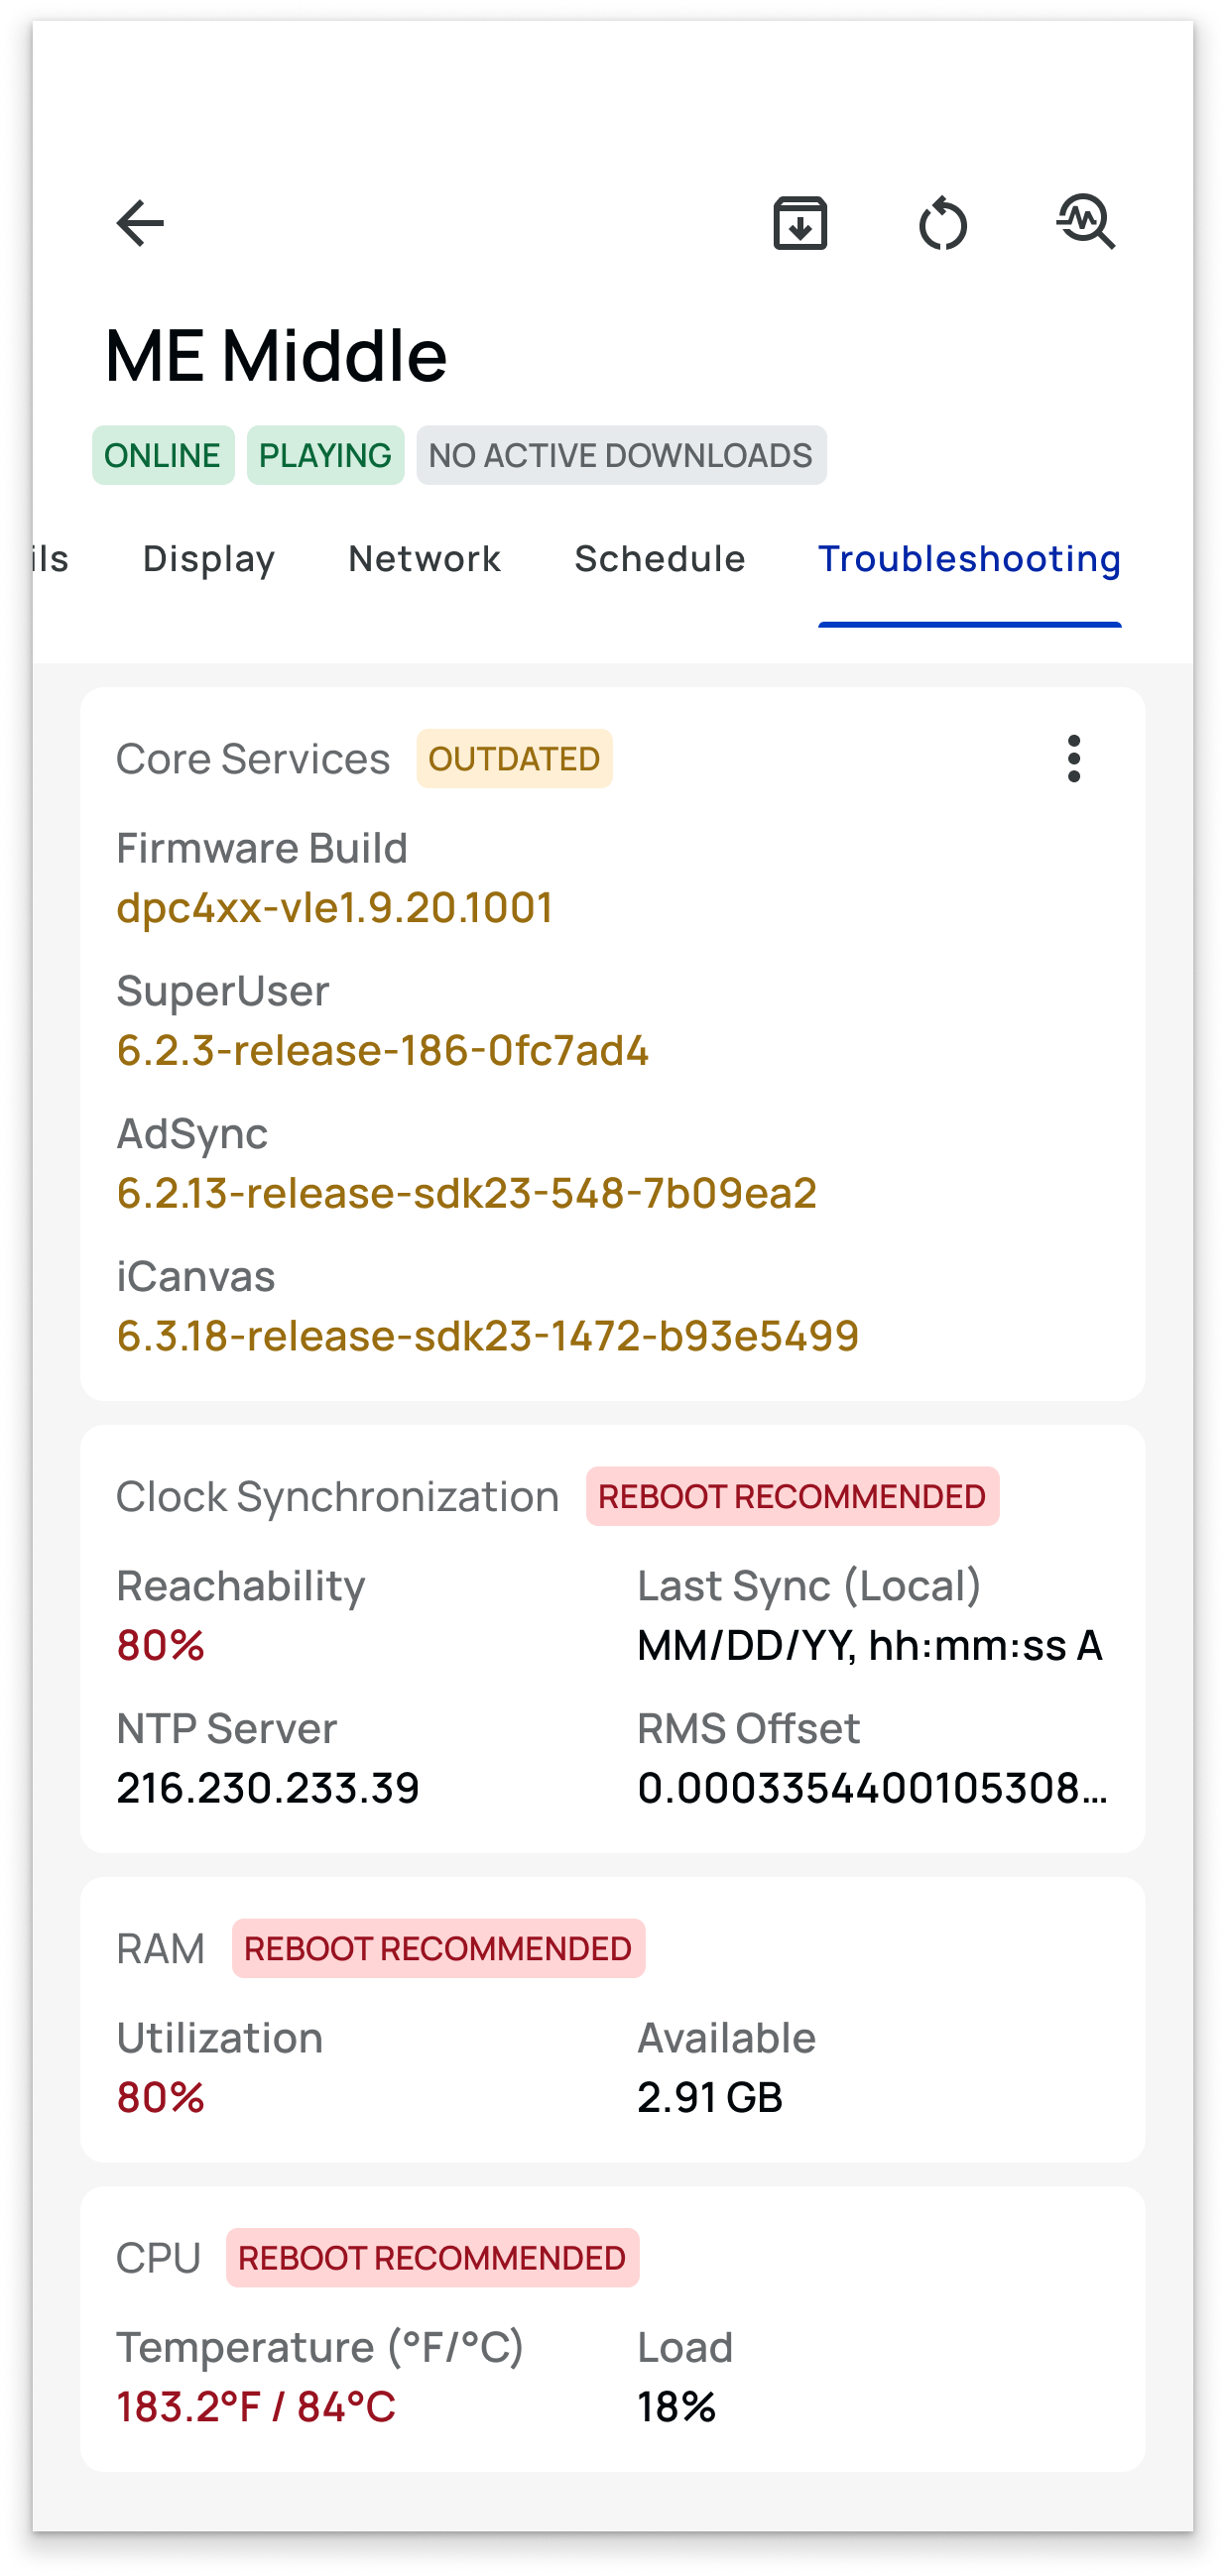The height and width of the screenshot is (2576, 1226).
Task: Click the CPU REBOOT RECOMMENDED badge
Action: pos(432,2258)
